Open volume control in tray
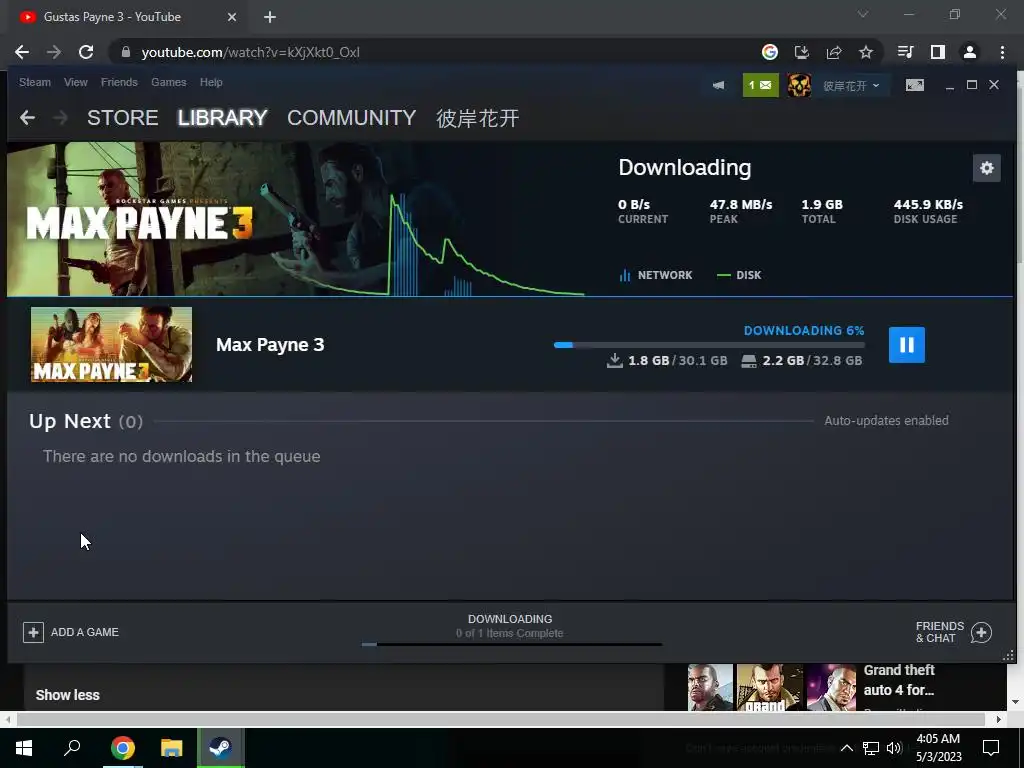Image resolution: width=1024 pixels, height=768 pixels. [x=894, y=748]
